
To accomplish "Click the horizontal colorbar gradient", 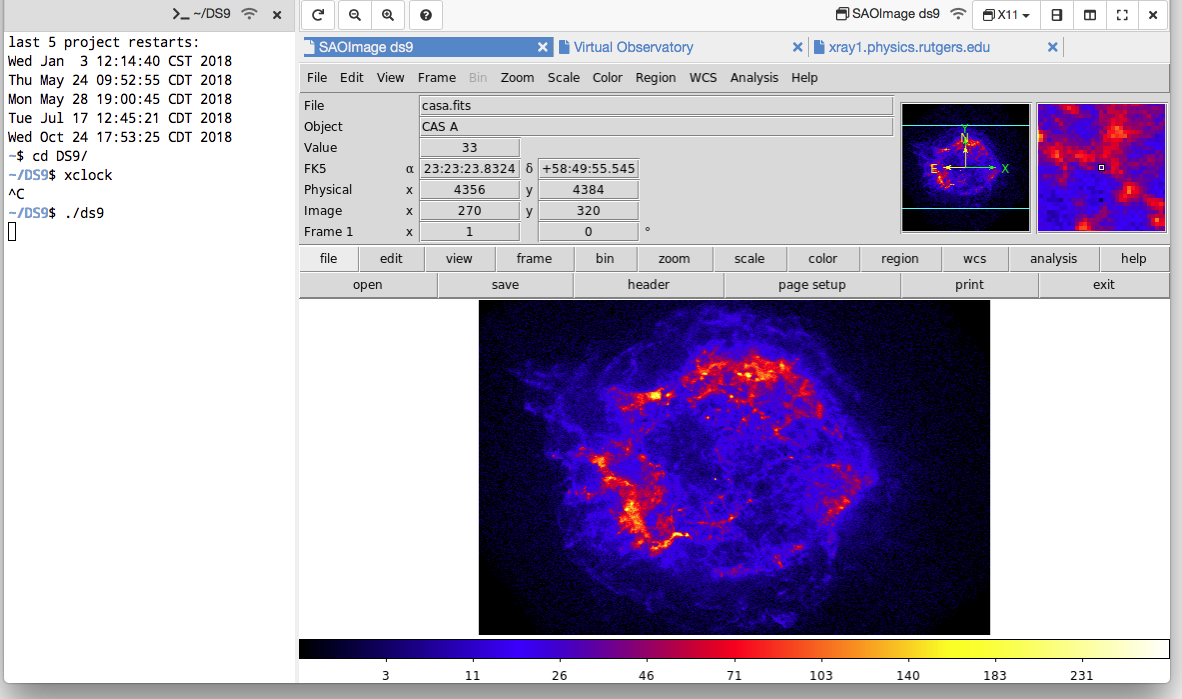I will pos(733,649).
